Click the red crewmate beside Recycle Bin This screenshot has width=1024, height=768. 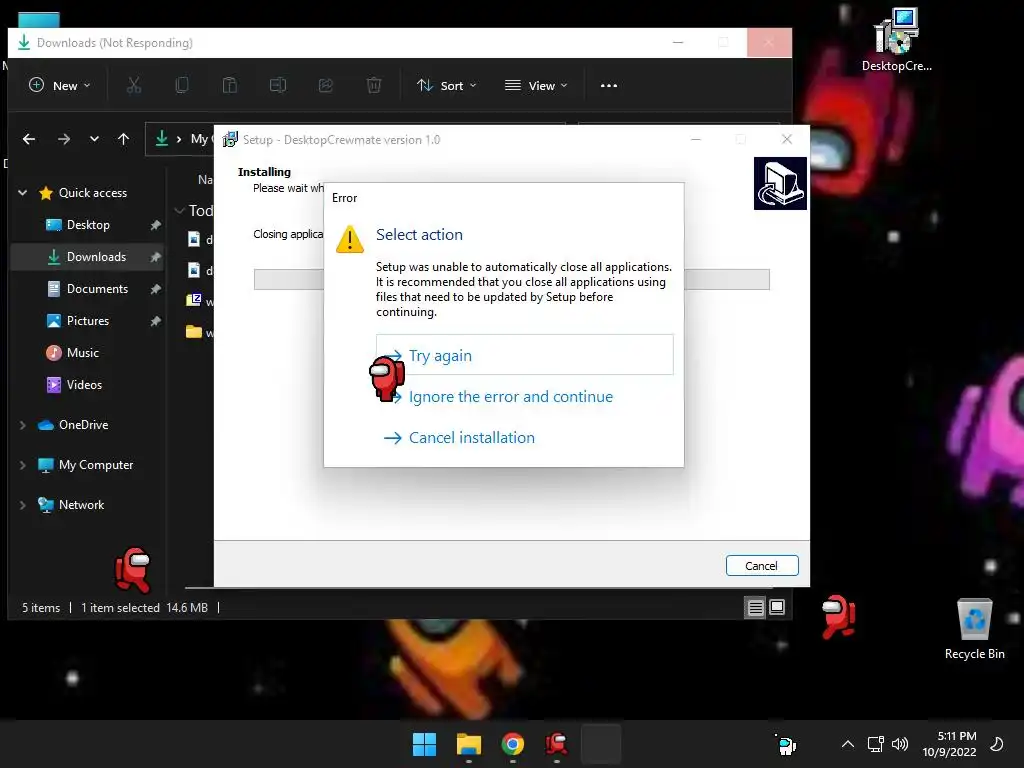(x=839, y=616)
